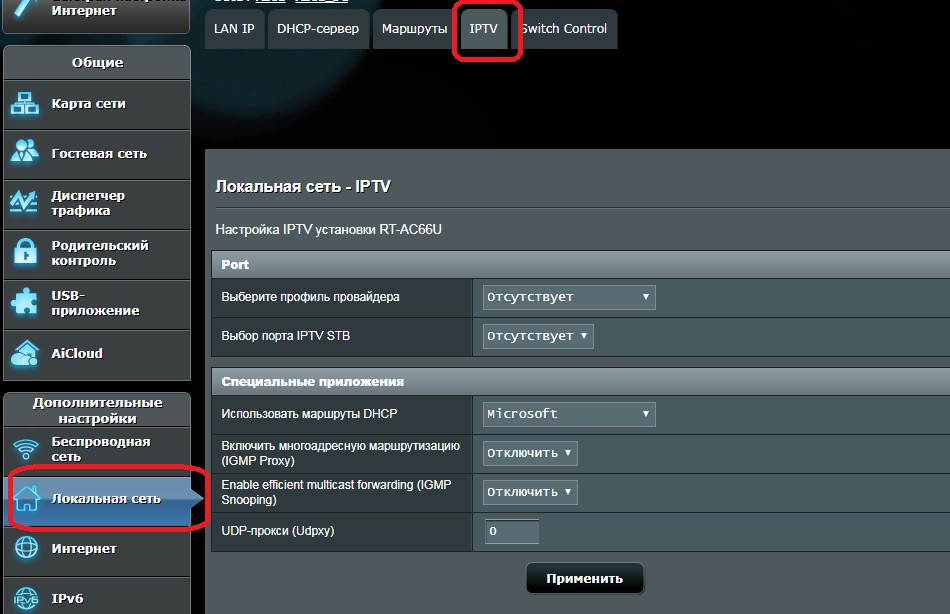Switch to the LAN IP tab
950x614 pixels.
pyautogui.click(x=234, y=28)
